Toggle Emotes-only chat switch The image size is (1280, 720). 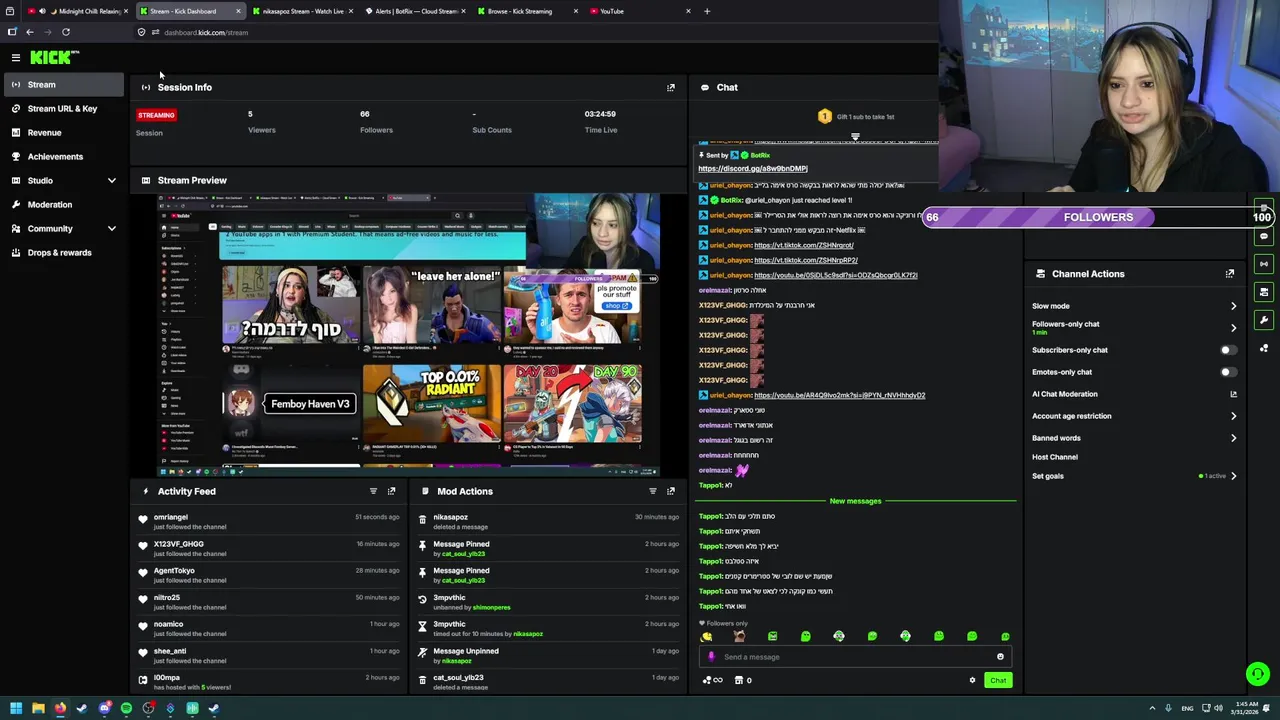click(1228, 372)
